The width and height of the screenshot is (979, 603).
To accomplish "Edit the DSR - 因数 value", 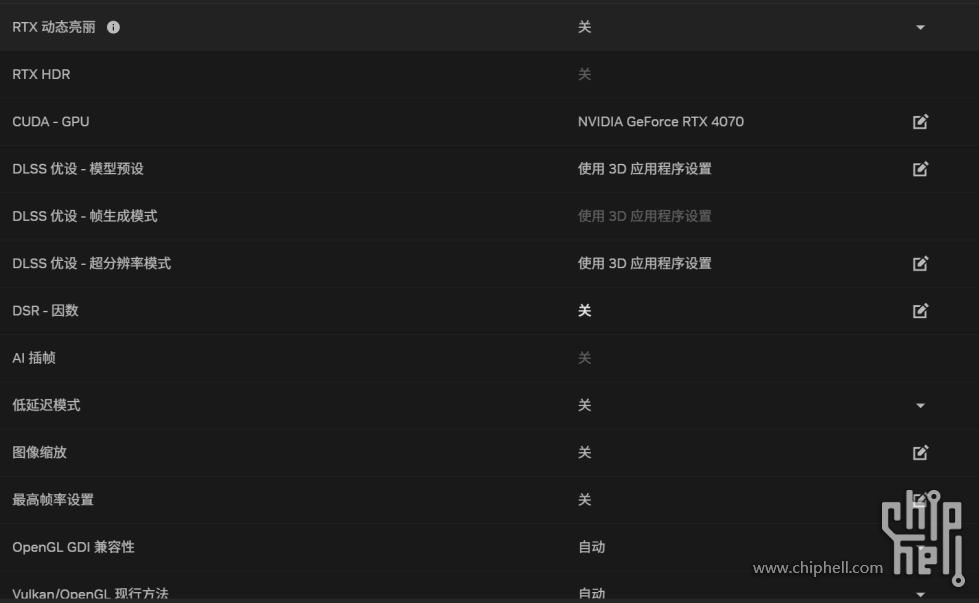I will 920,310.
